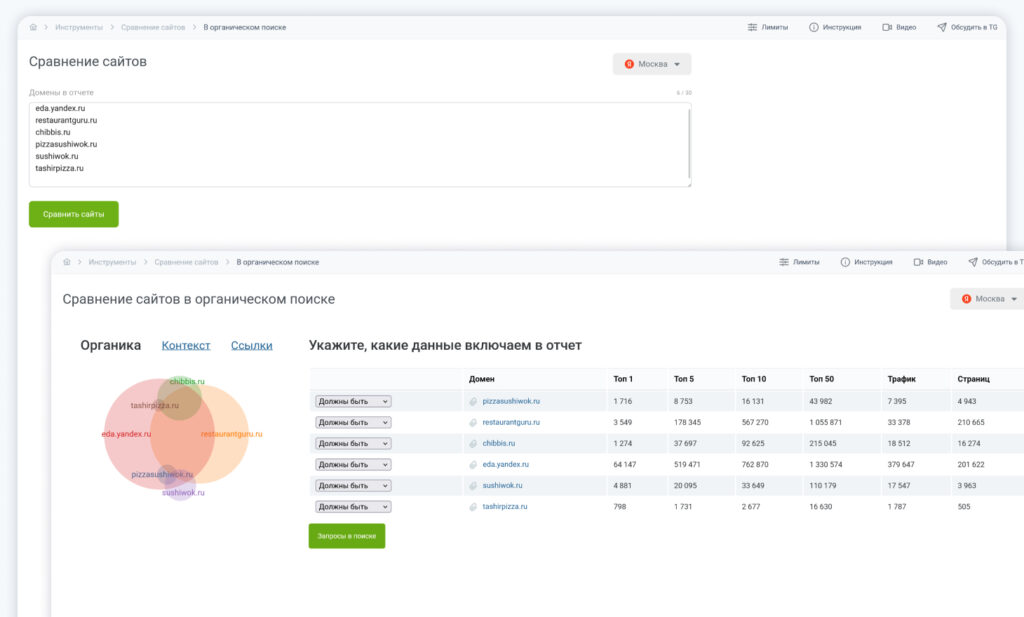This screenshot has width=1024, height=617.
Task: Open Москва region dropdown in back window
Action: click(x=652, y=64)
